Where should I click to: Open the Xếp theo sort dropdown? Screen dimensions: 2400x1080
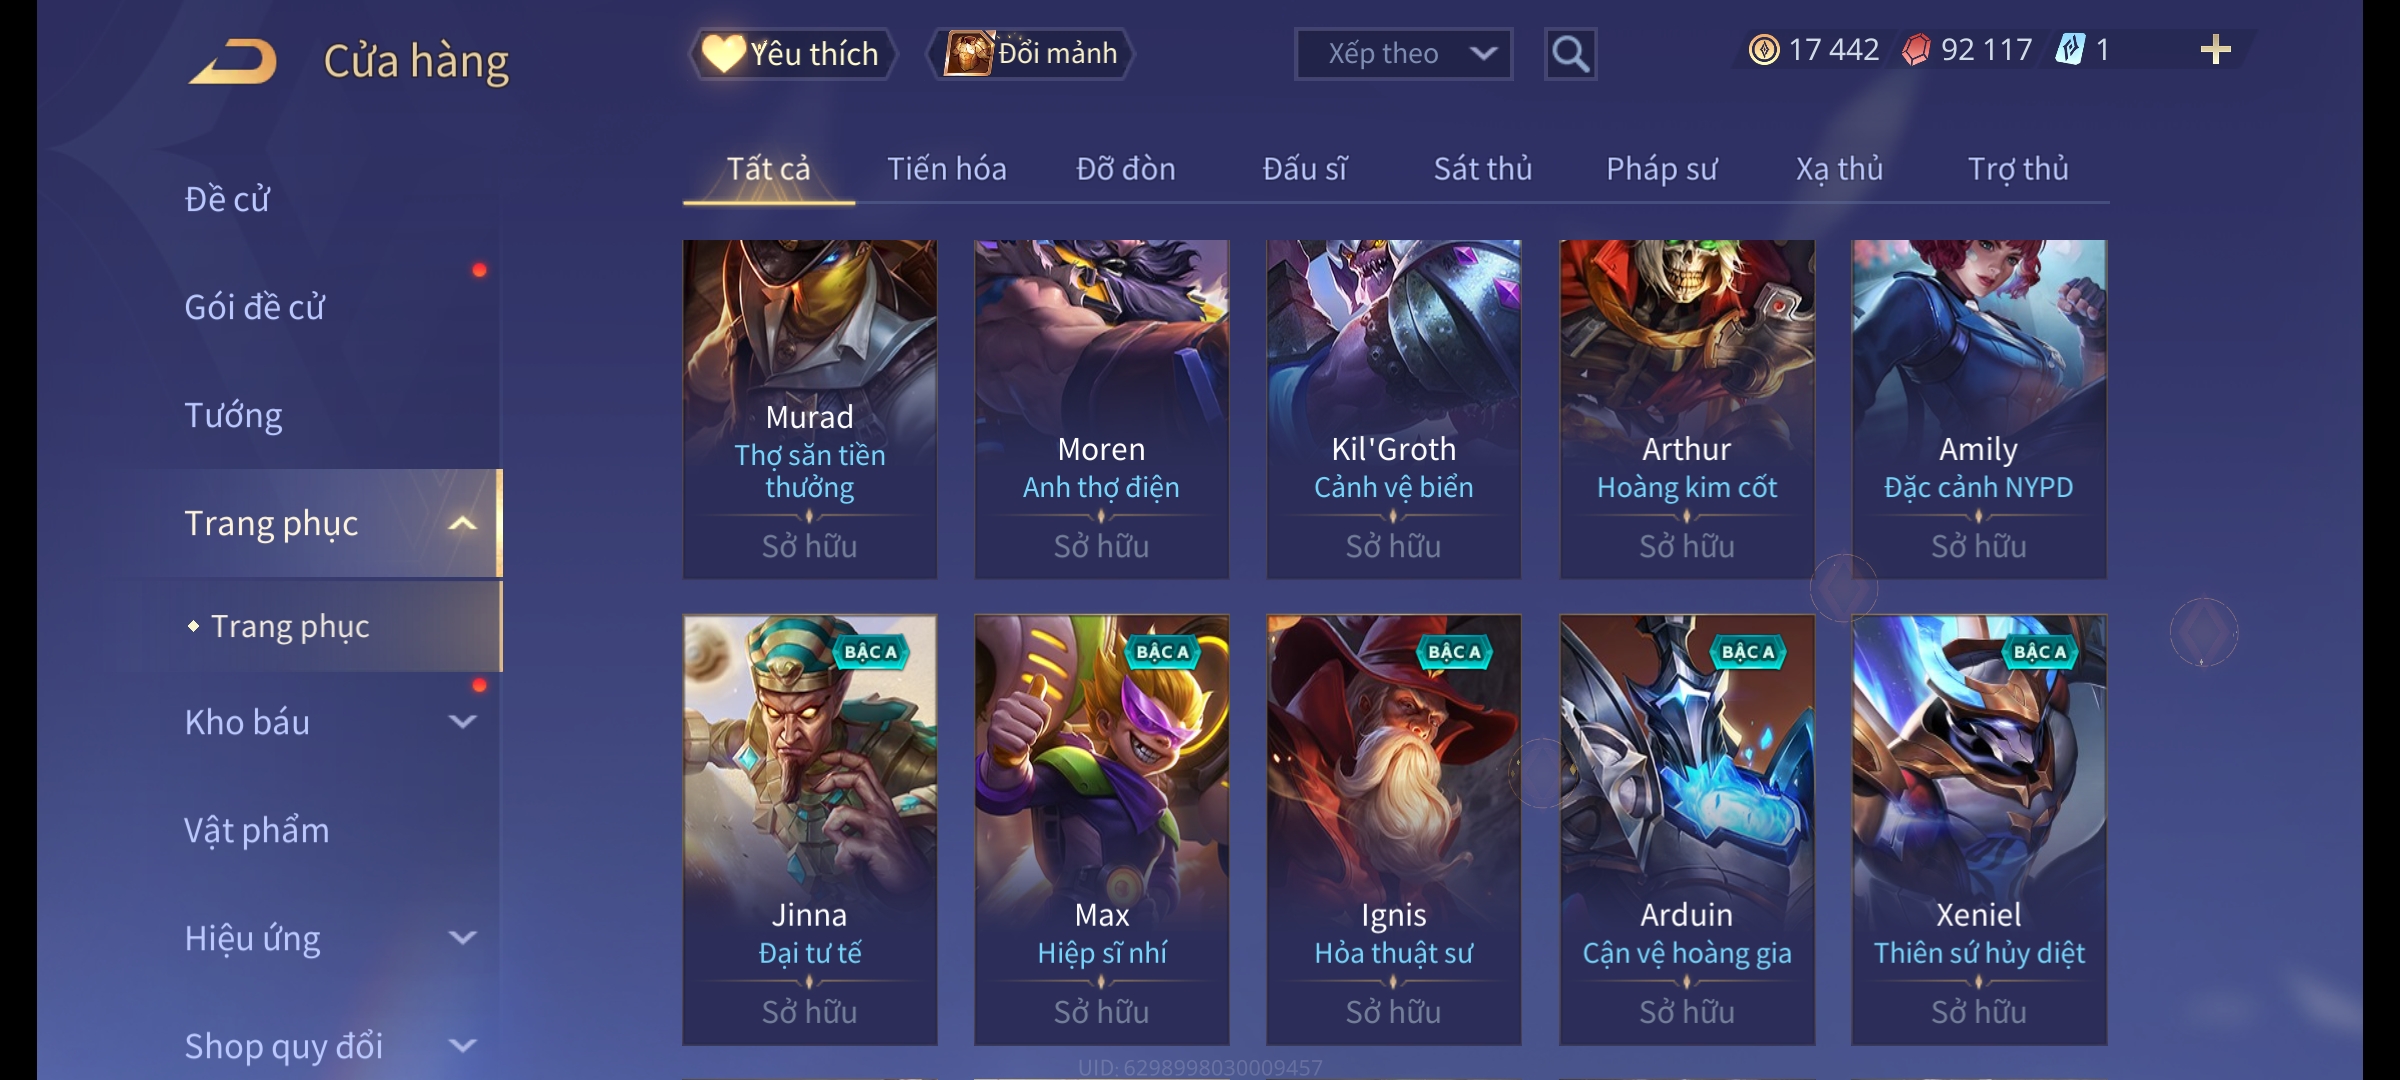1403,54
